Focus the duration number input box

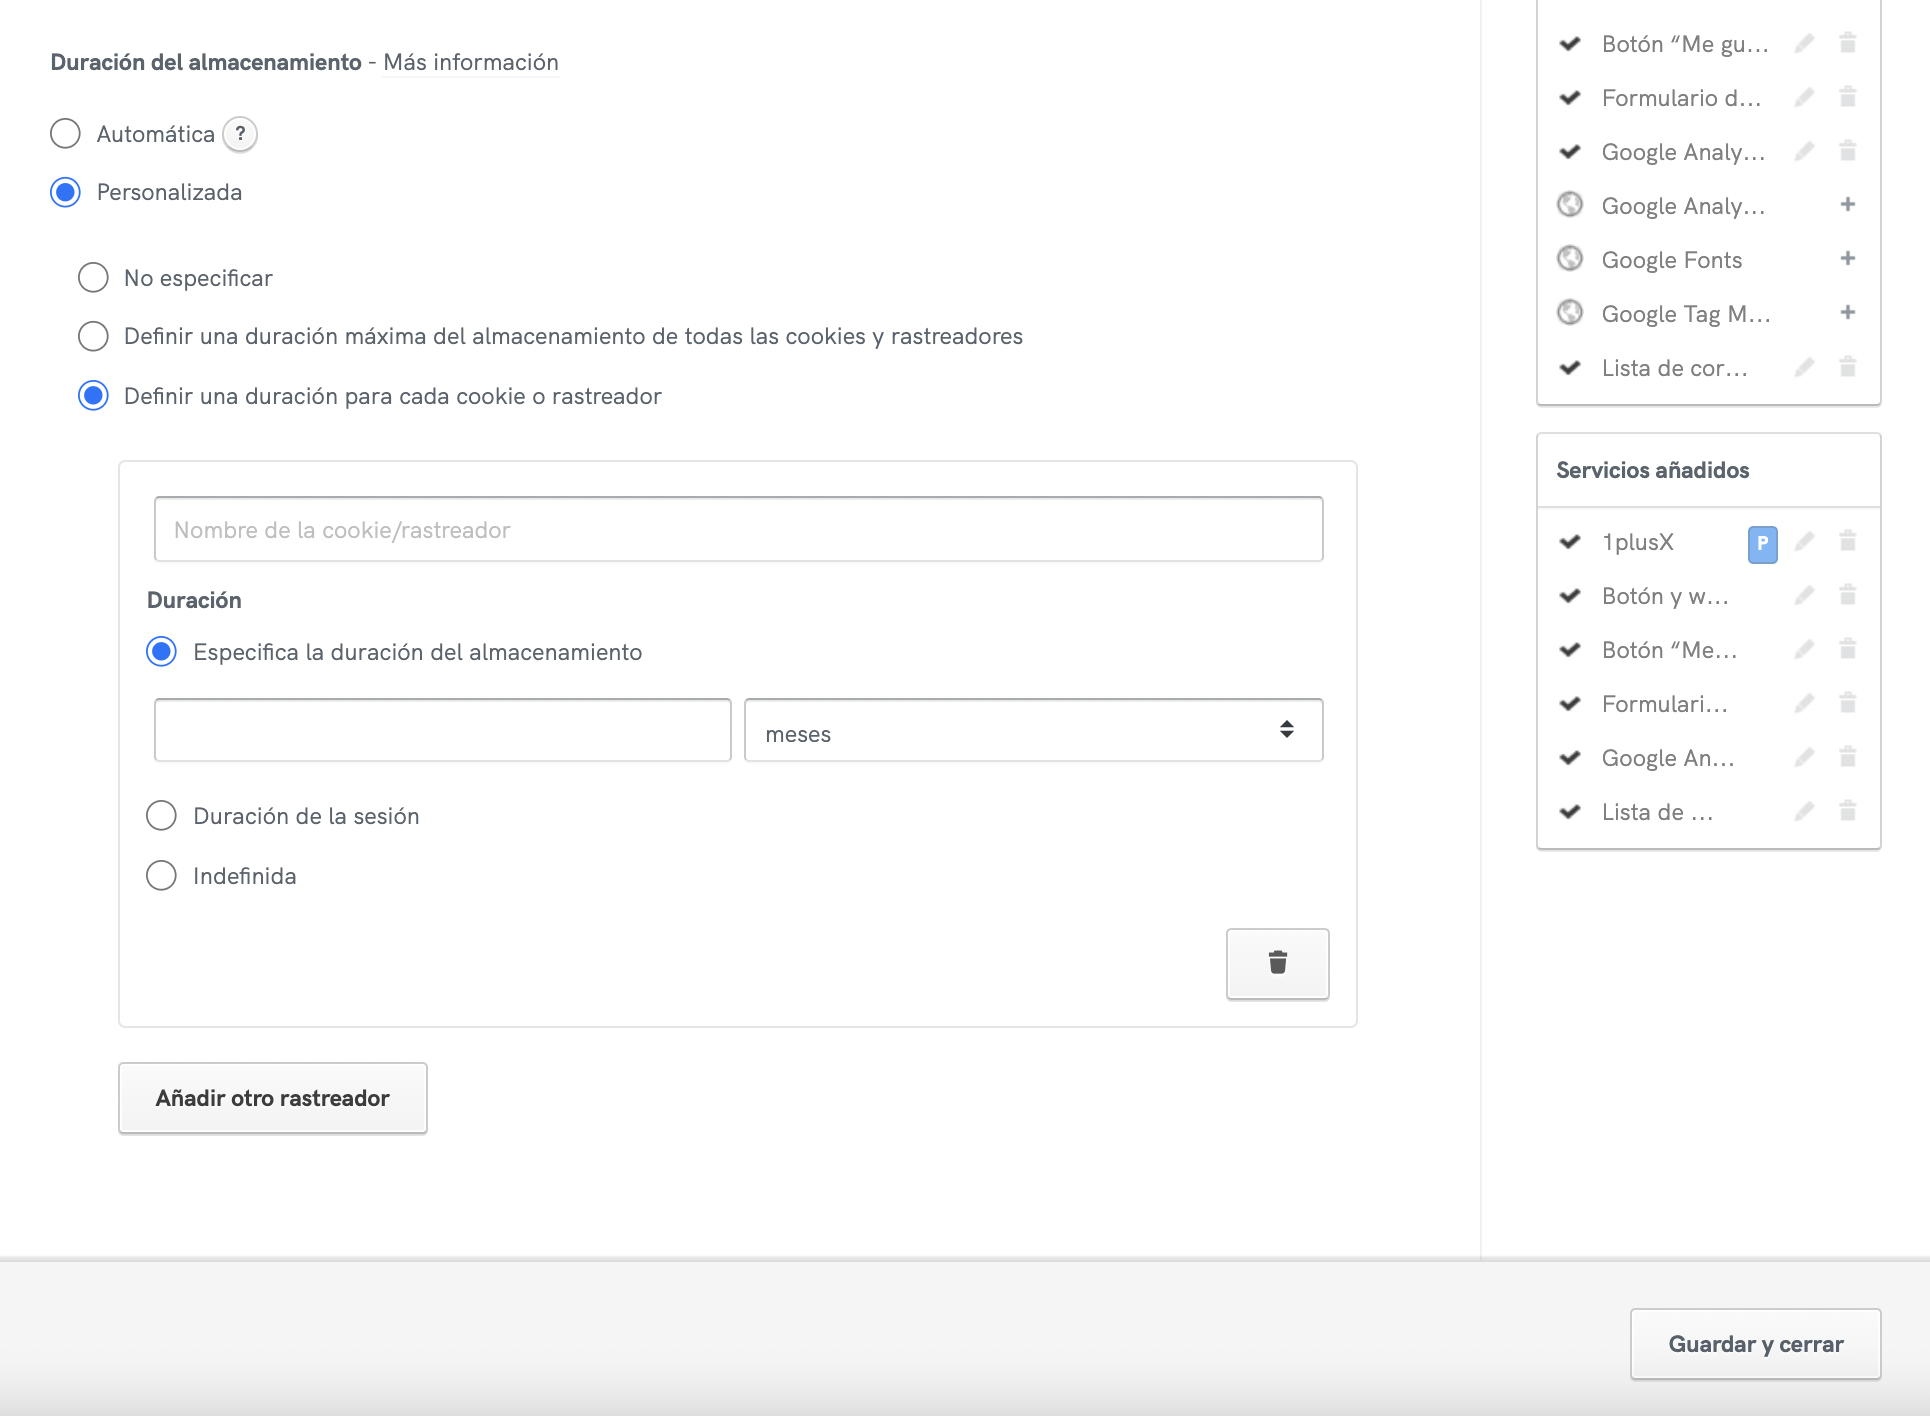(x=442, y=731)
